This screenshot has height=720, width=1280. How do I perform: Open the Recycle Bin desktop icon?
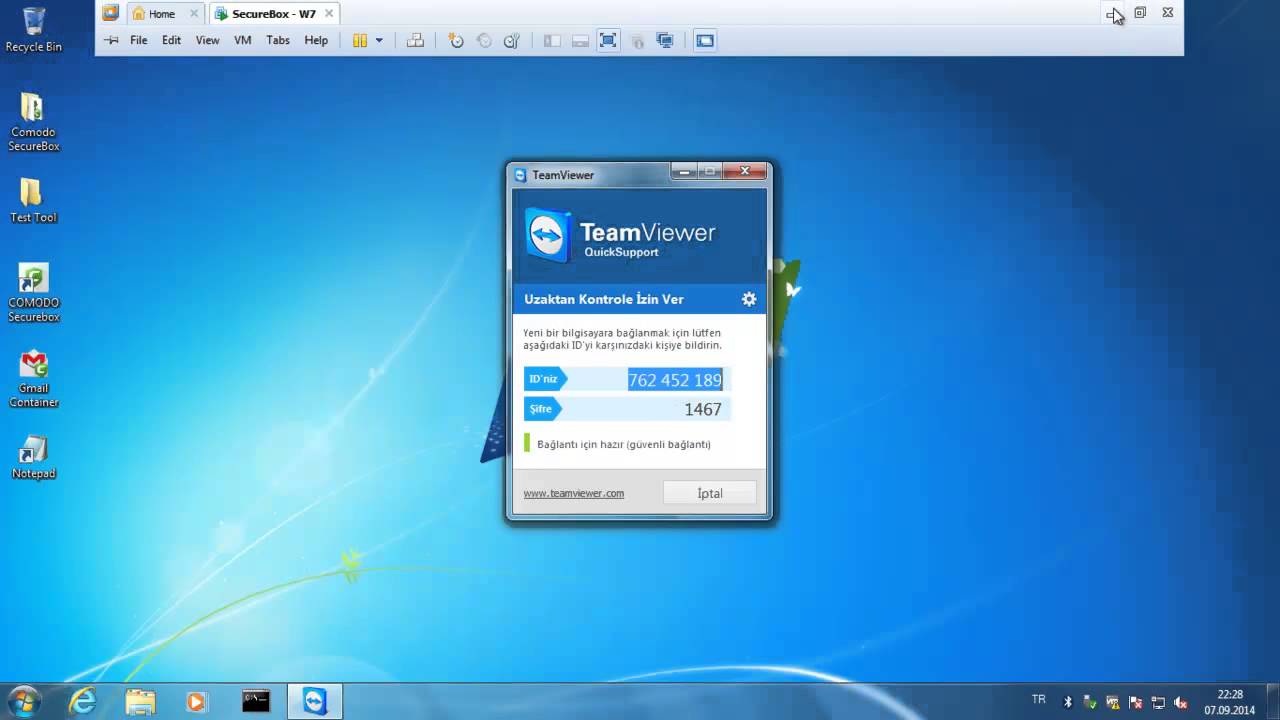33,29
